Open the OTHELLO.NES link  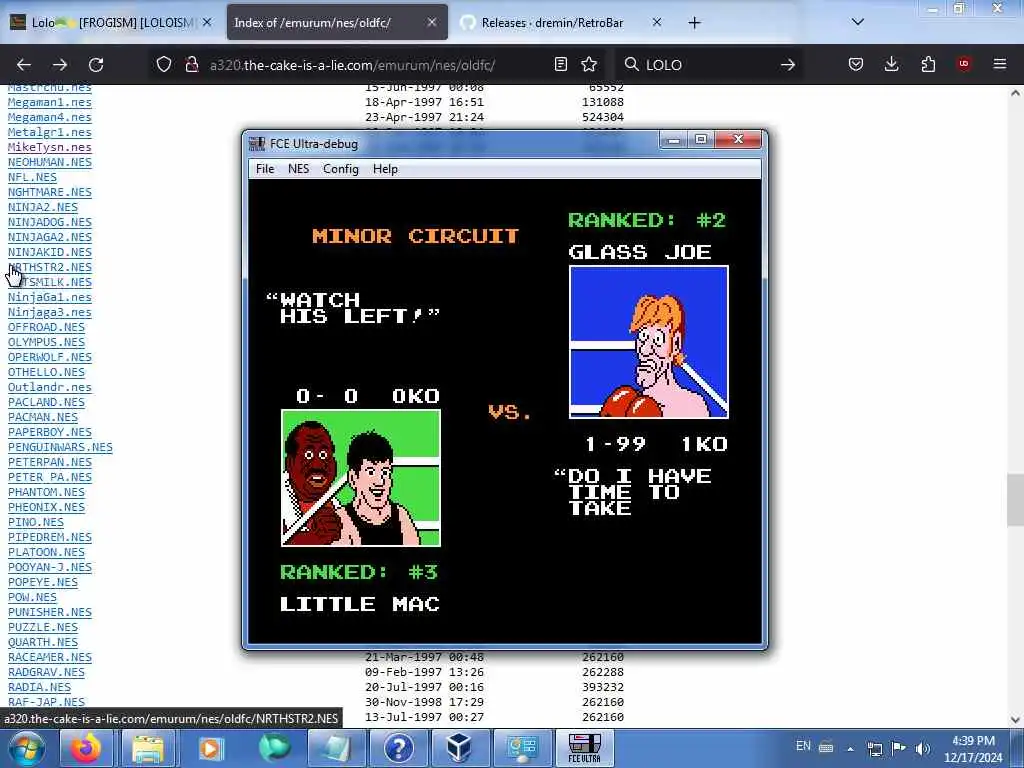[46, 372]
